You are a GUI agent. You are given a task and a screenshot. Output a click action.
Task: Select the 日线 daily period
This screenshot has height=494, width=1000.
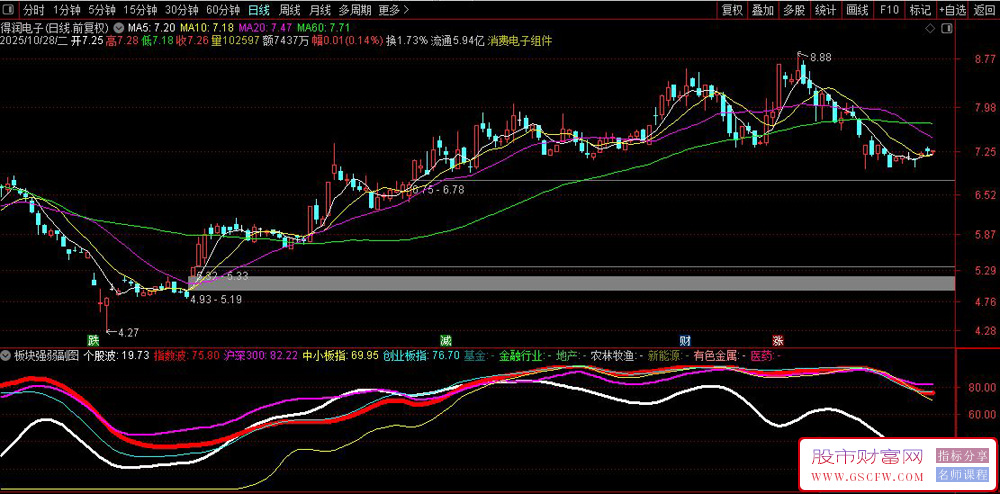tap(258, 10)
